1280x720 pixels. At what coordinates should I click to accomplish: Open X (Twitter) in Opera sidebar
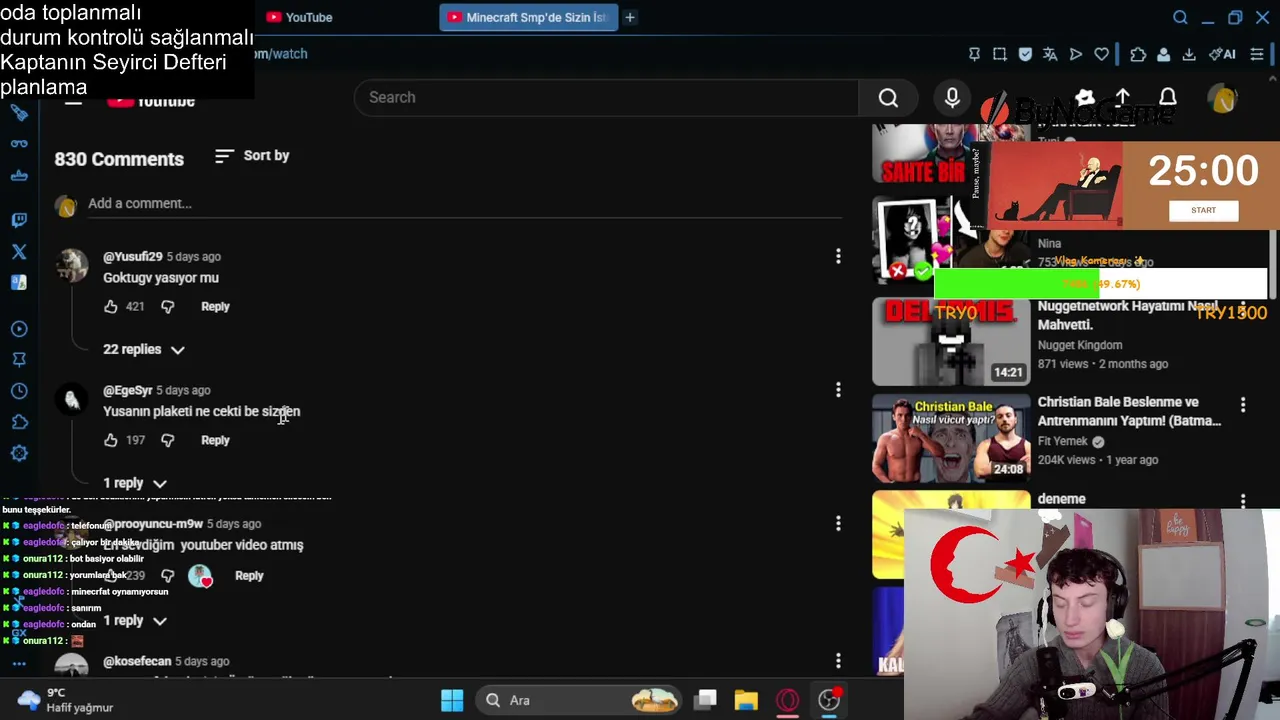pyautogui.click(x=19, y=252)
